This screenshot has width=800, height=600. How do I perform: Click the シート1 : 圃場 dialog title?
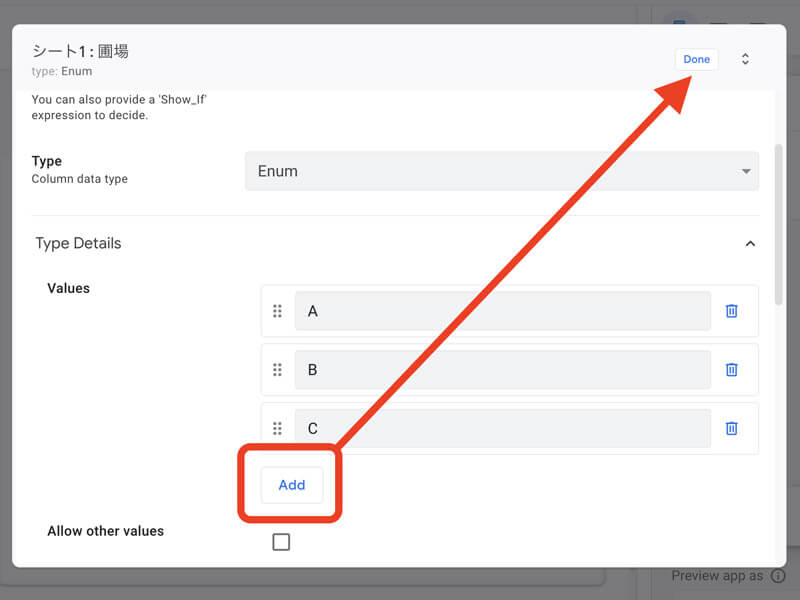(80, 52)
